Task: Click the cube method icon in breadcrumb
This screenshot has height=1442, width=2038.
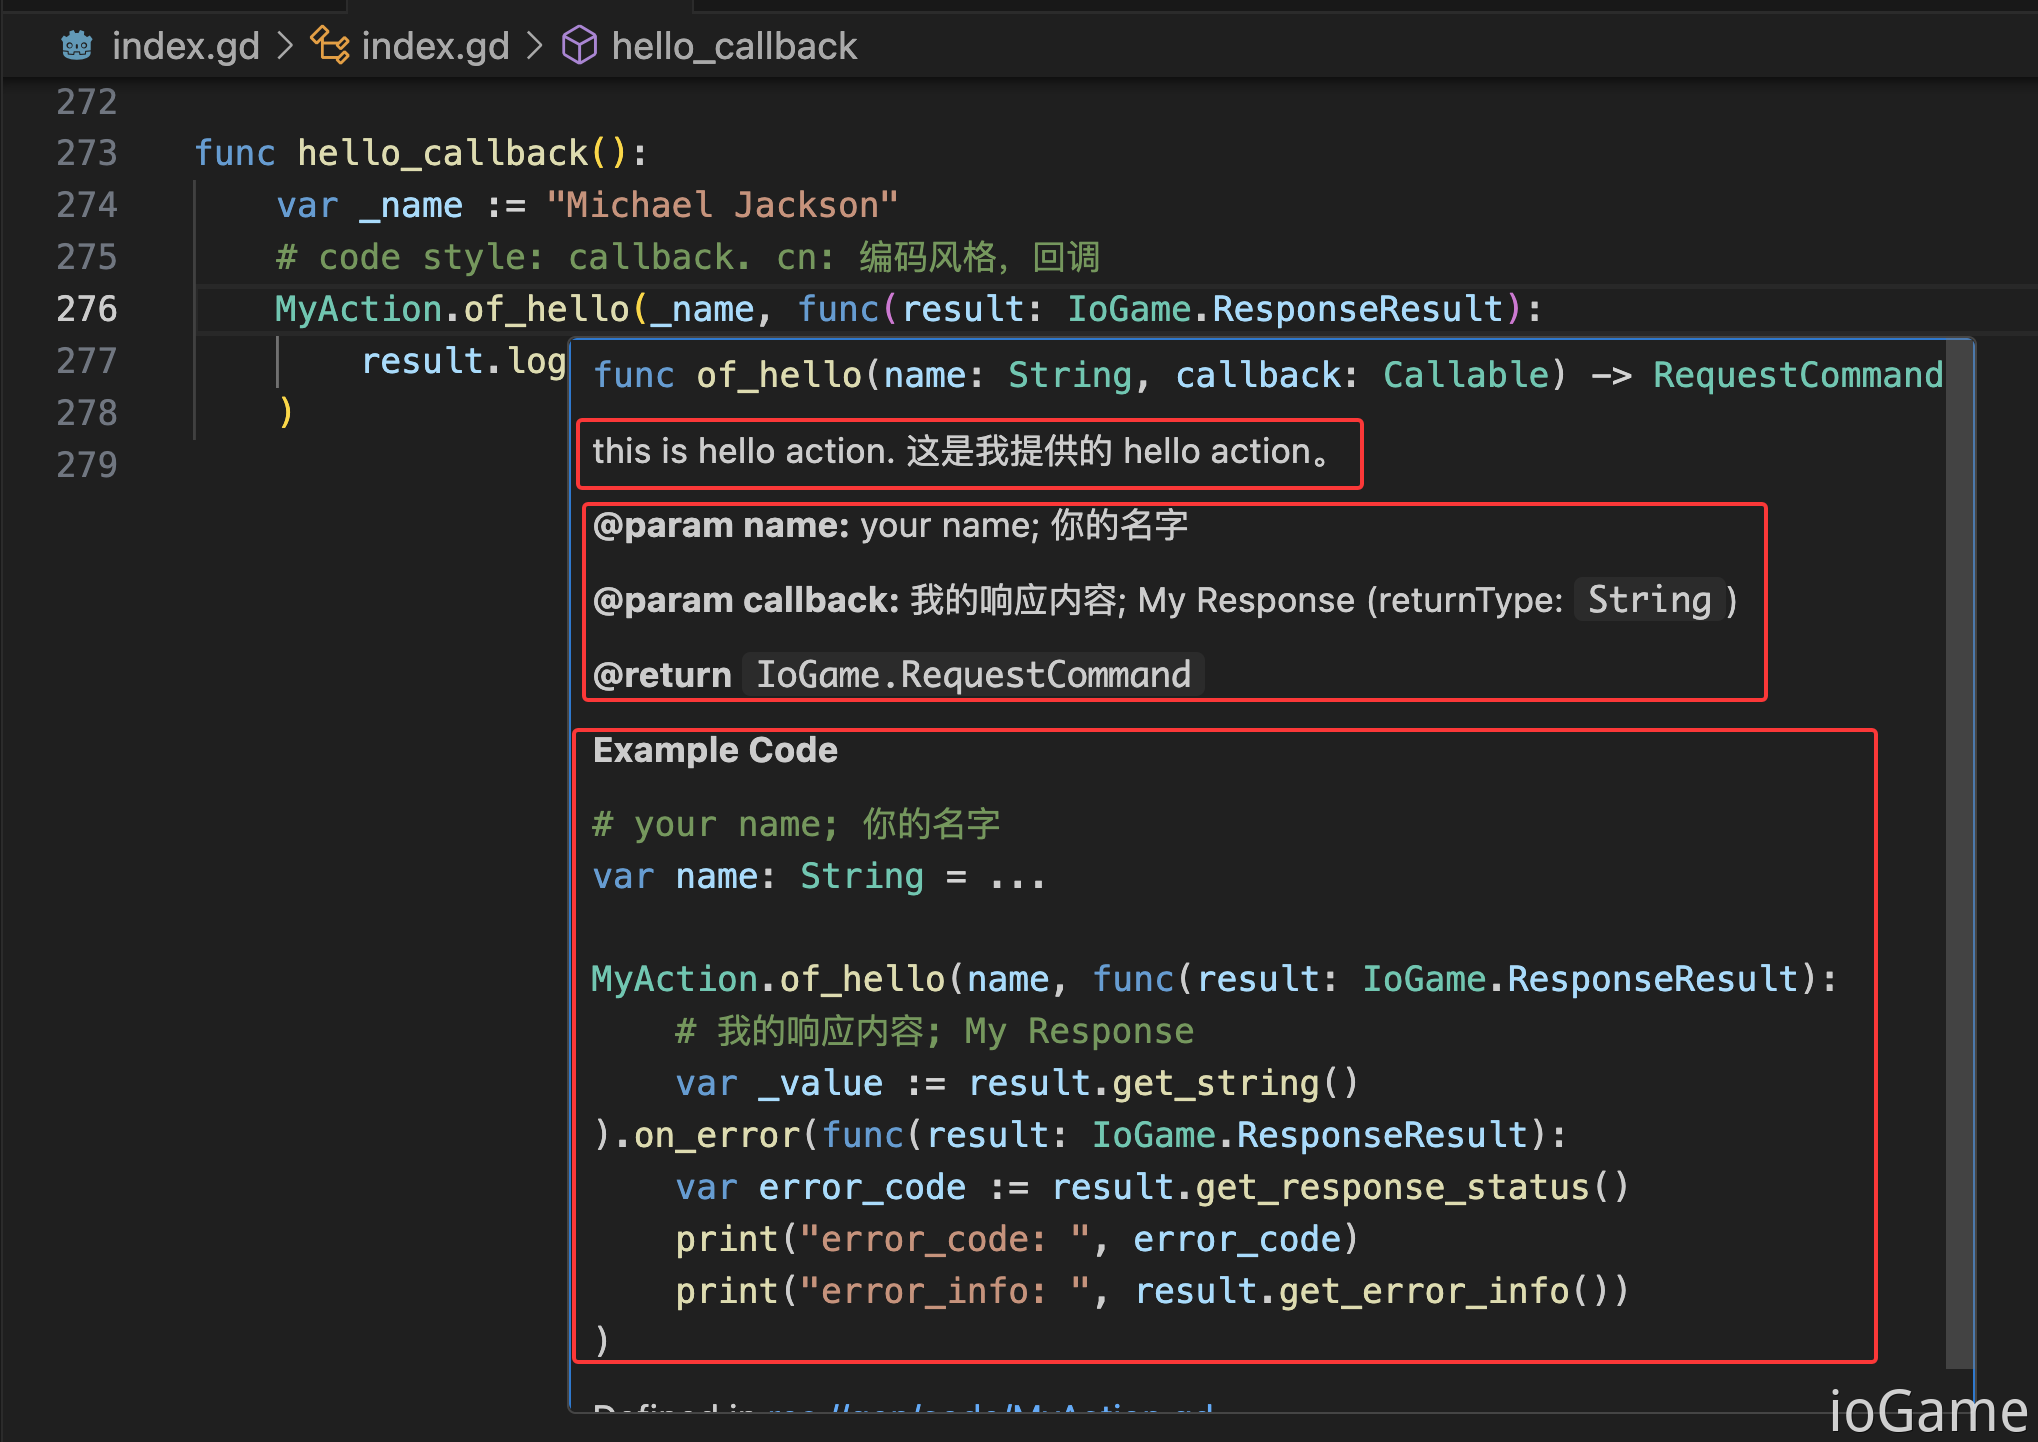Action: (x=579, y=45)
